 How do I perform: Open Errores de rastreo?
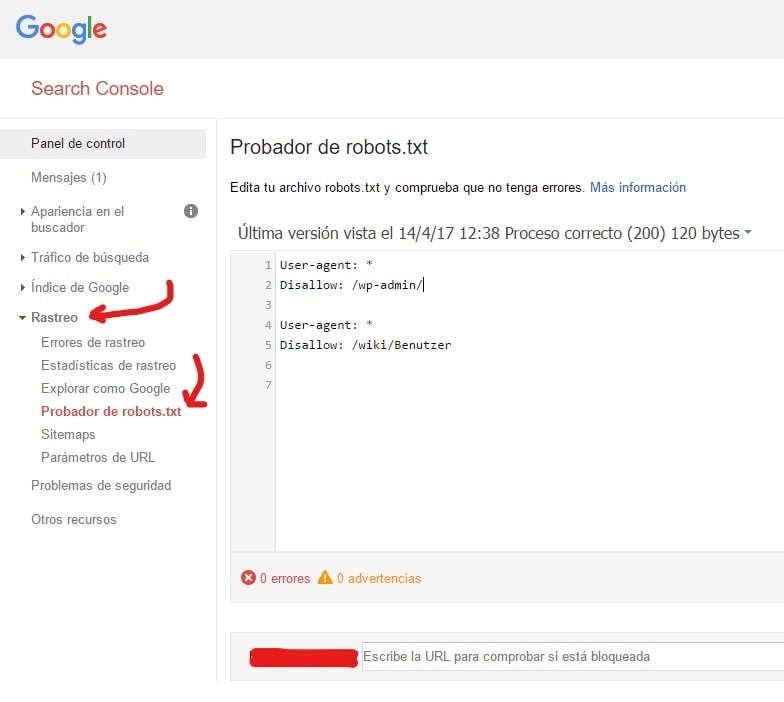(x=93, y=342)
